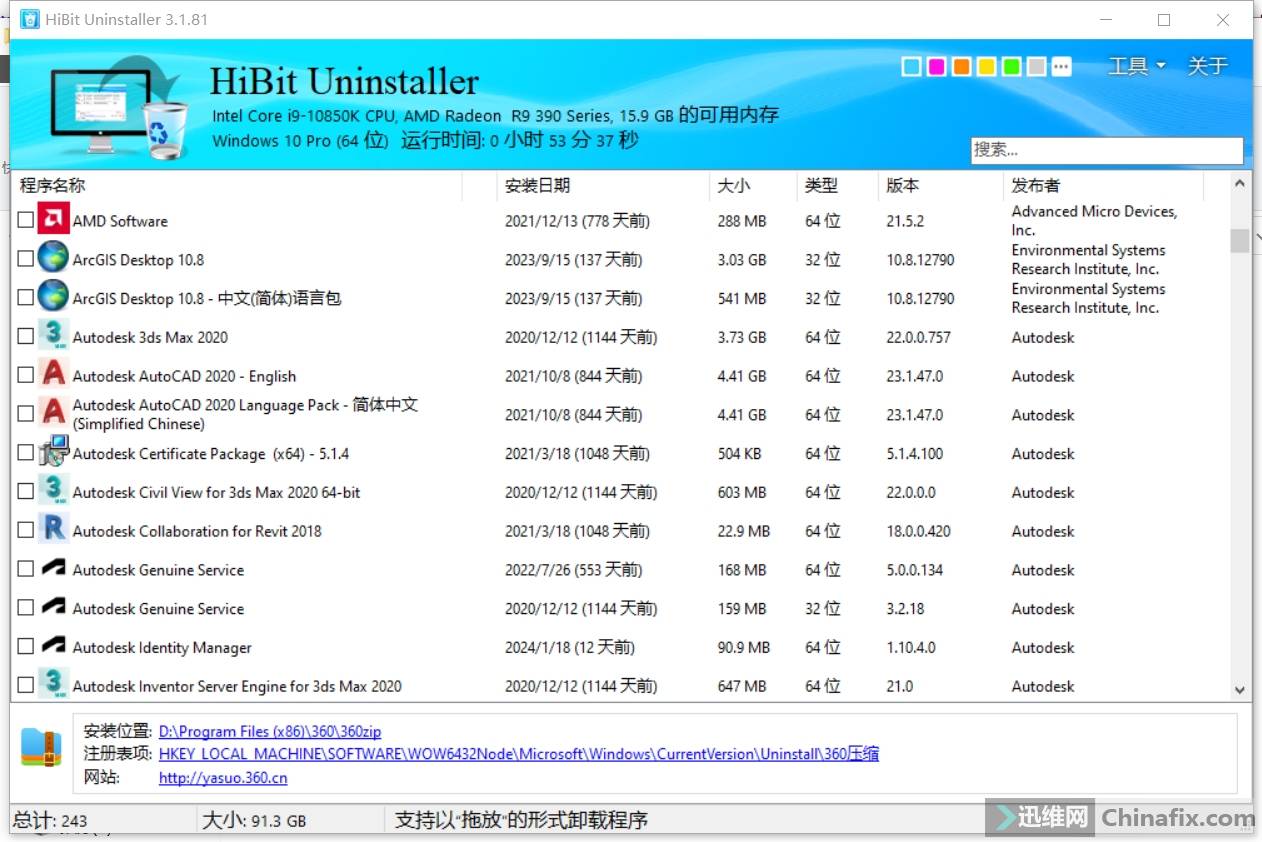
Task: Click the 2021/12/13 (778 天前) date cell
Action: [x=577, y=221]
